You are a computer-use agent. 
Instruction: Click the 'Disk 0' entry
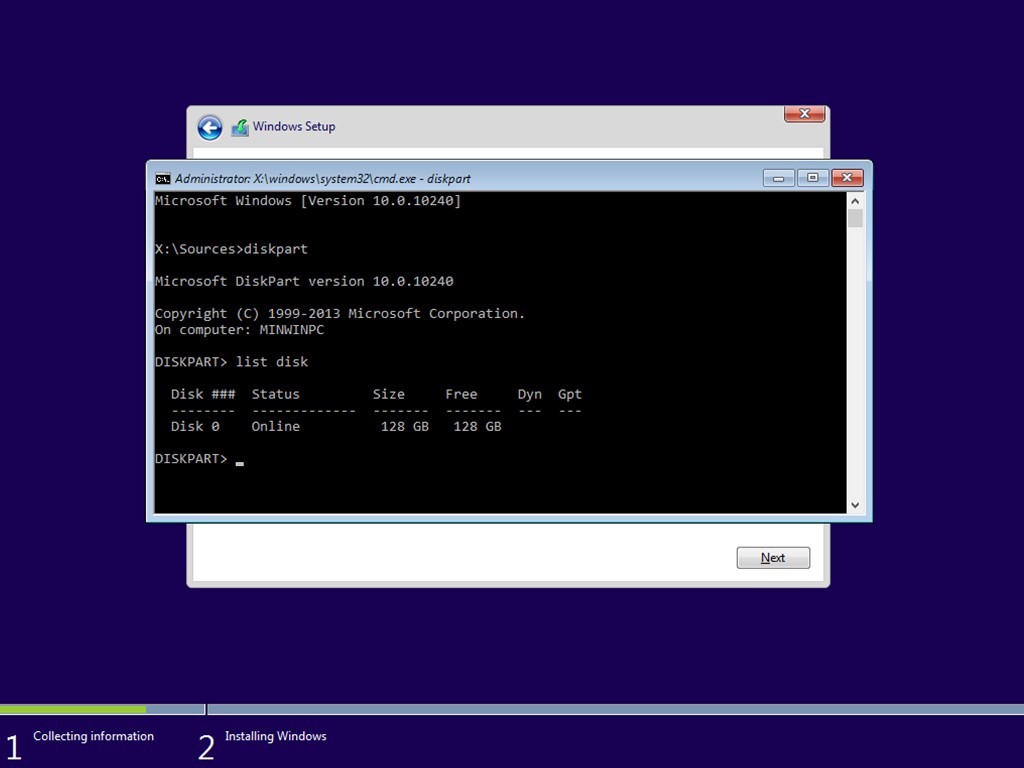[195, 426]
